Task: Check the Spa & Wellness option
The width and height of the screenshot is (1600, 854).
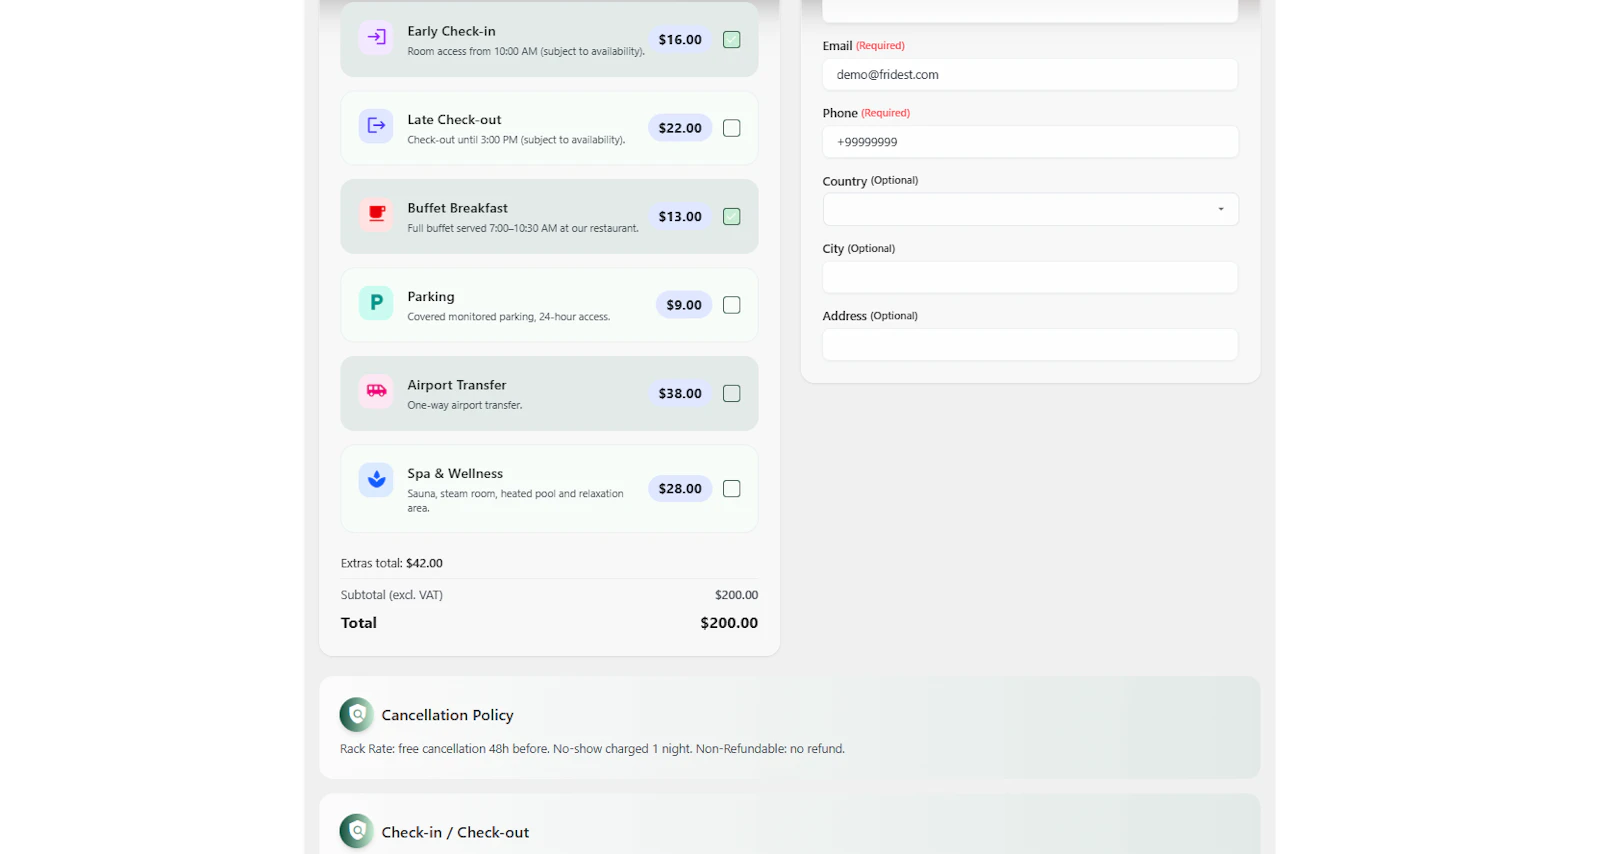Action: coord(732,489)
